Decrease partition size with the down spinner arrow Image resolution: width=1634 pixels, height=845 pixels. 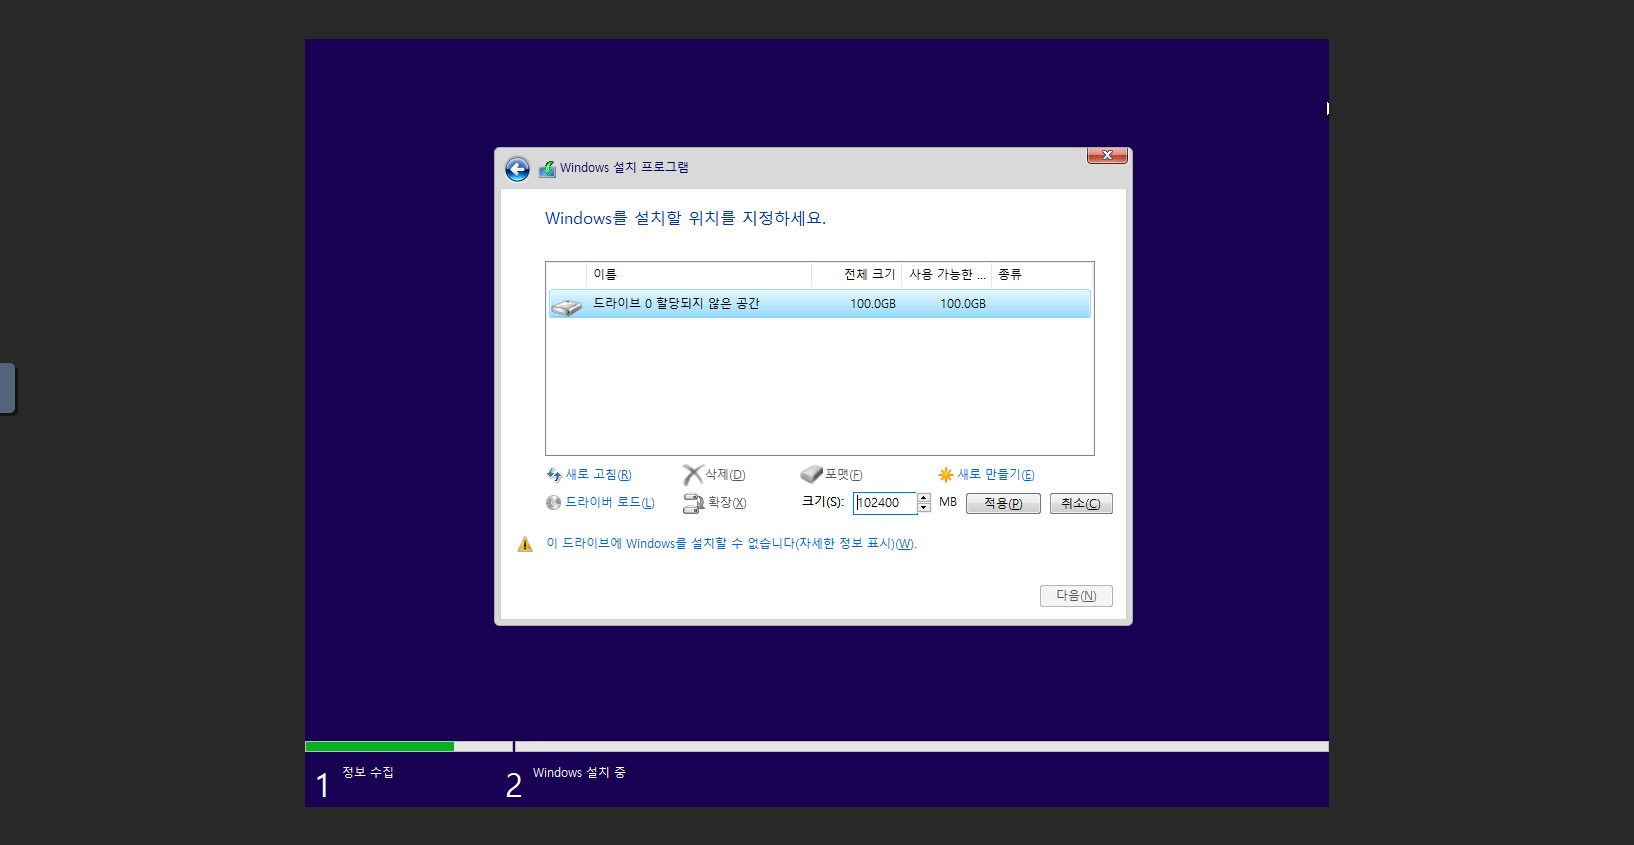924,508
